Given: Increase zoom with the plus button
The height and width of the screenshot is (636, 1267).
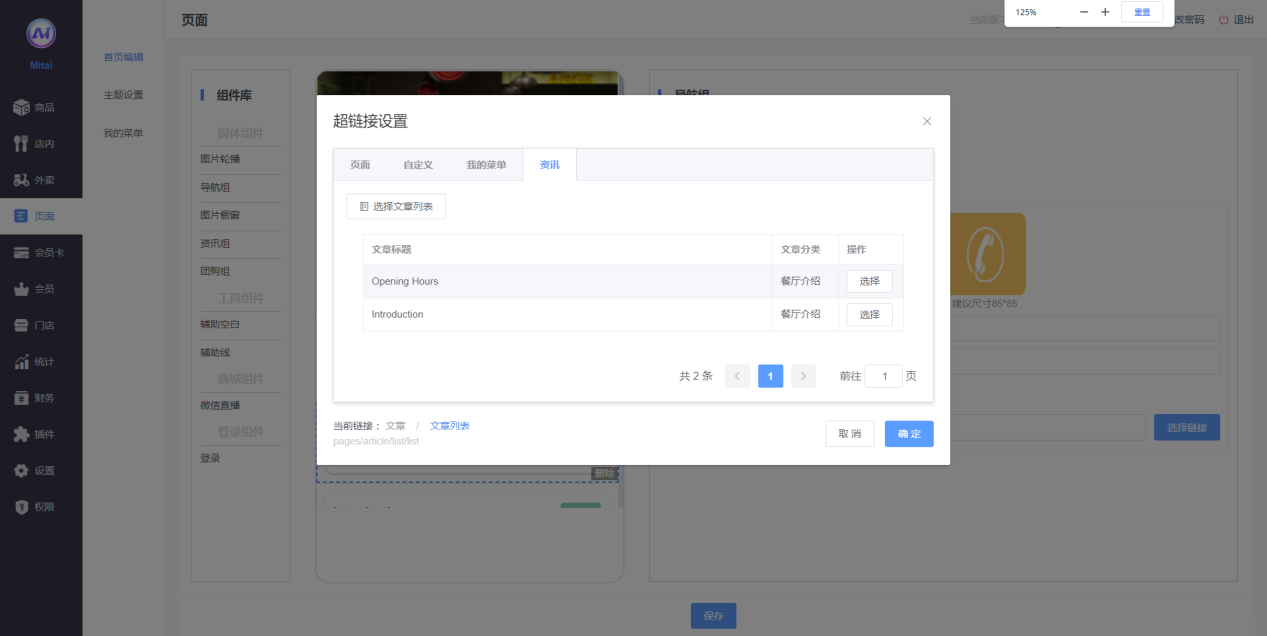Looking at the screenshot, I should [x=1105, y=12].
